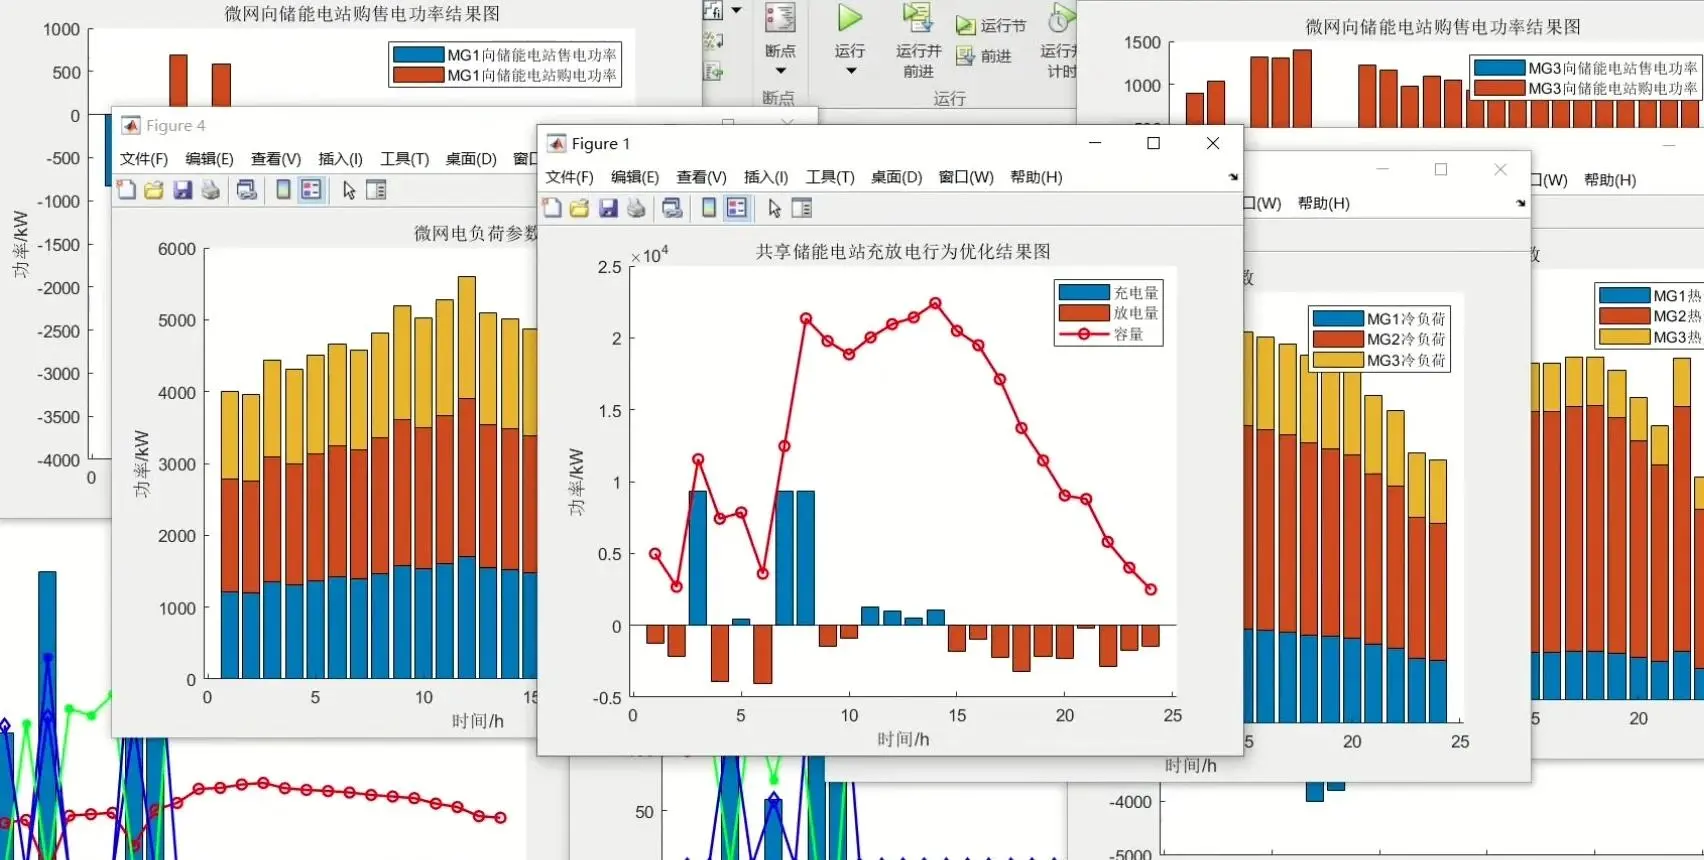
Task: Expand the 运行 dropdown arrow
Action: [851, 71]
